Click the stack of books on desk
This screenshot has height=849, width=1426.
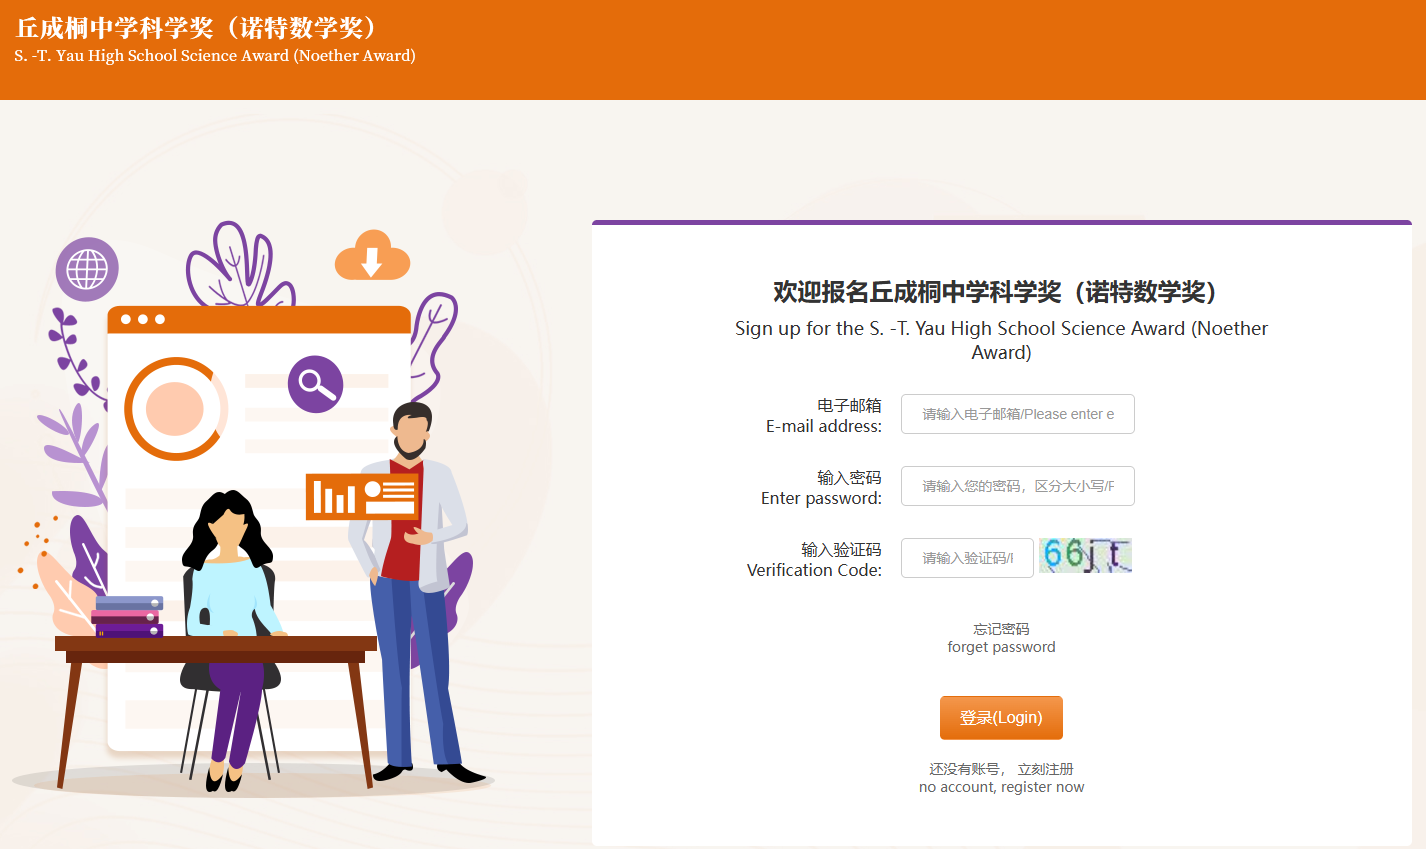[127, 617]
